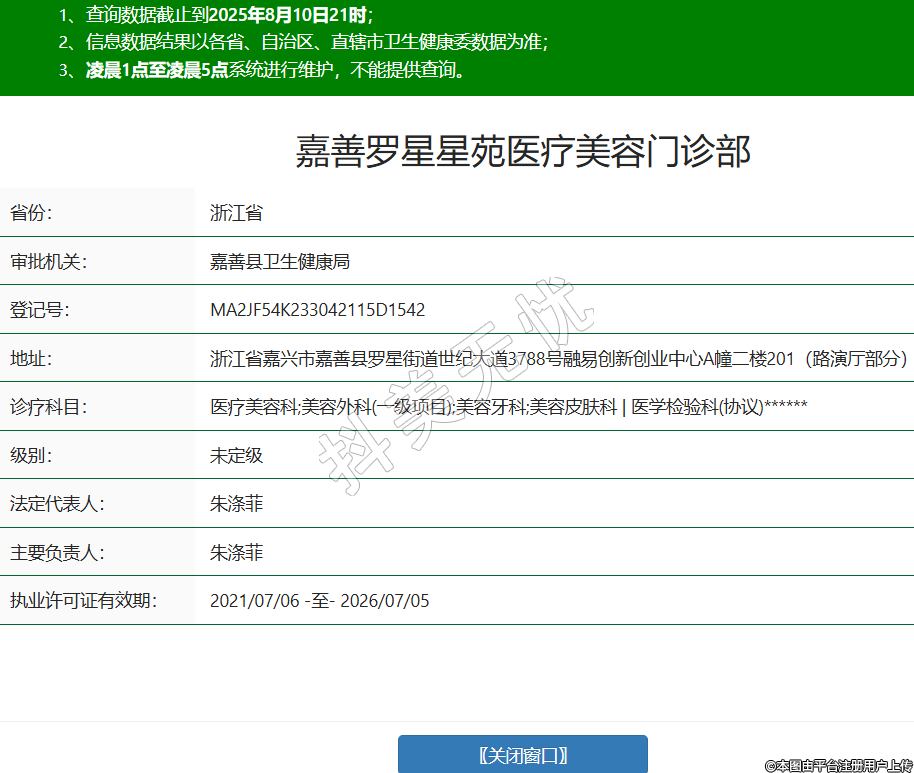Click the level value 未定级

coord(236,455)
